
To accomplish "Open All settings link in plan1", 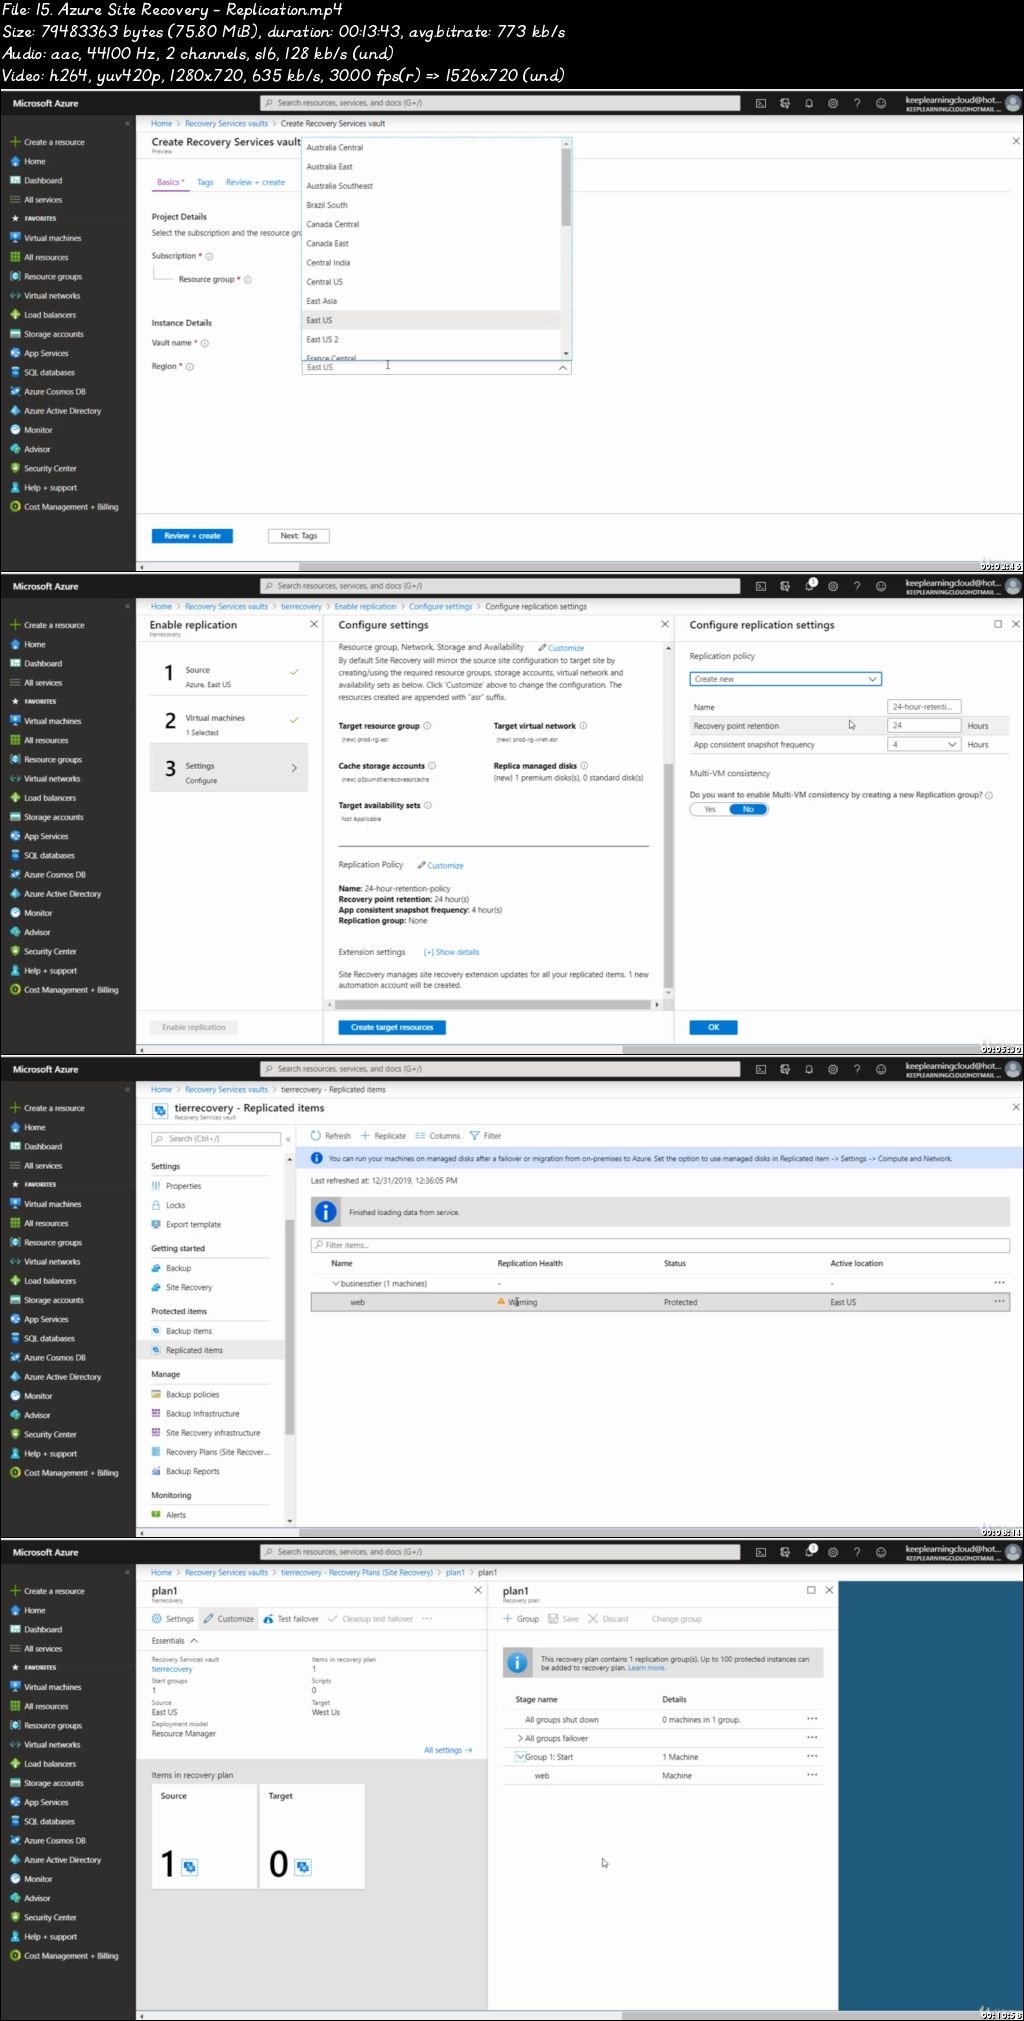I will pyautogui.click(x=447, y=1750).
